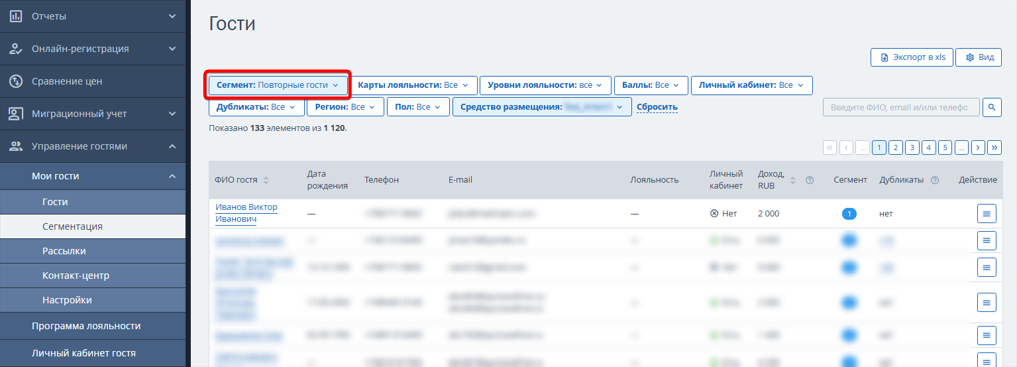Open action menu for Иванов Виктор row
The height and width of the screenshot is (367, 1017).
(986, 213)
